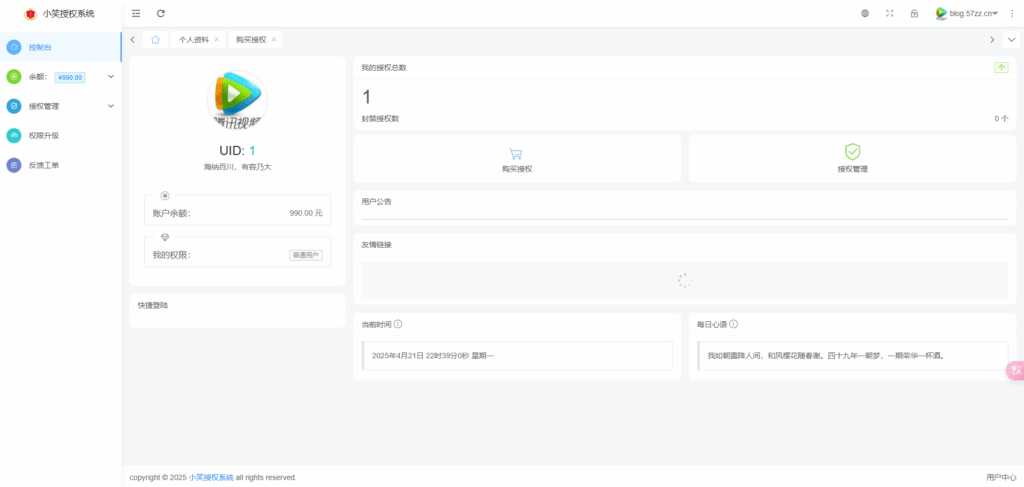Screen dimensions: 1024x487
Task: Expand the 授权管理 sidebar menu
Action: point(60,105)
